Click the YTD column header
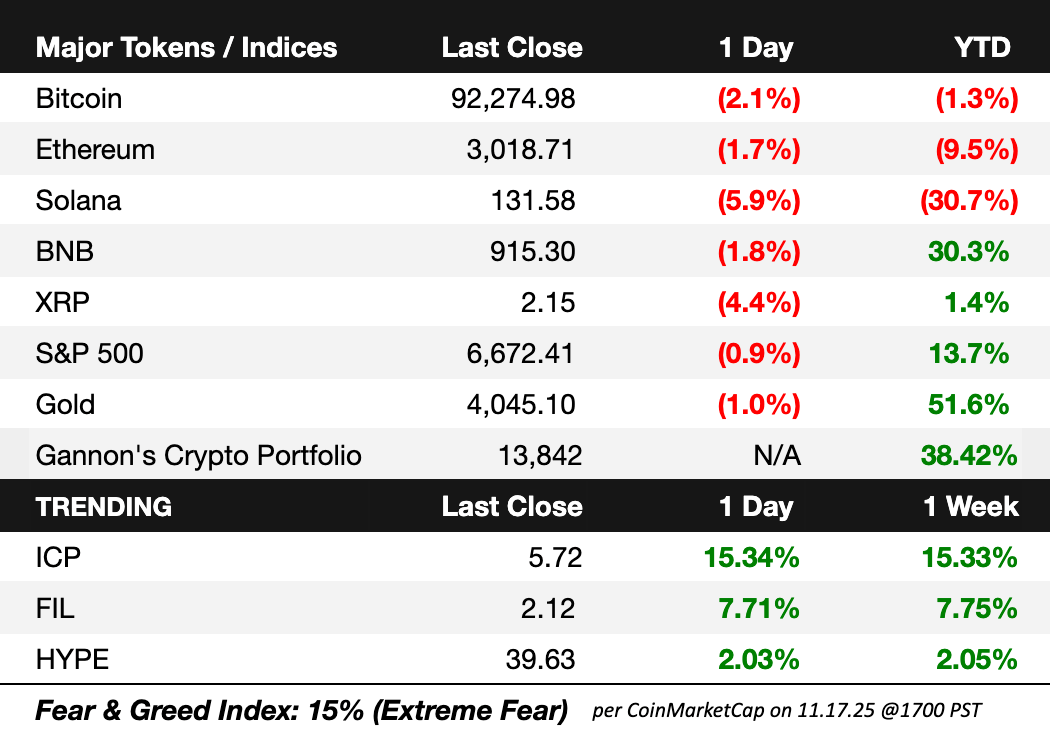Image resolution: width=1050 pixels, height=756 pixels. [x=982, y=48]
